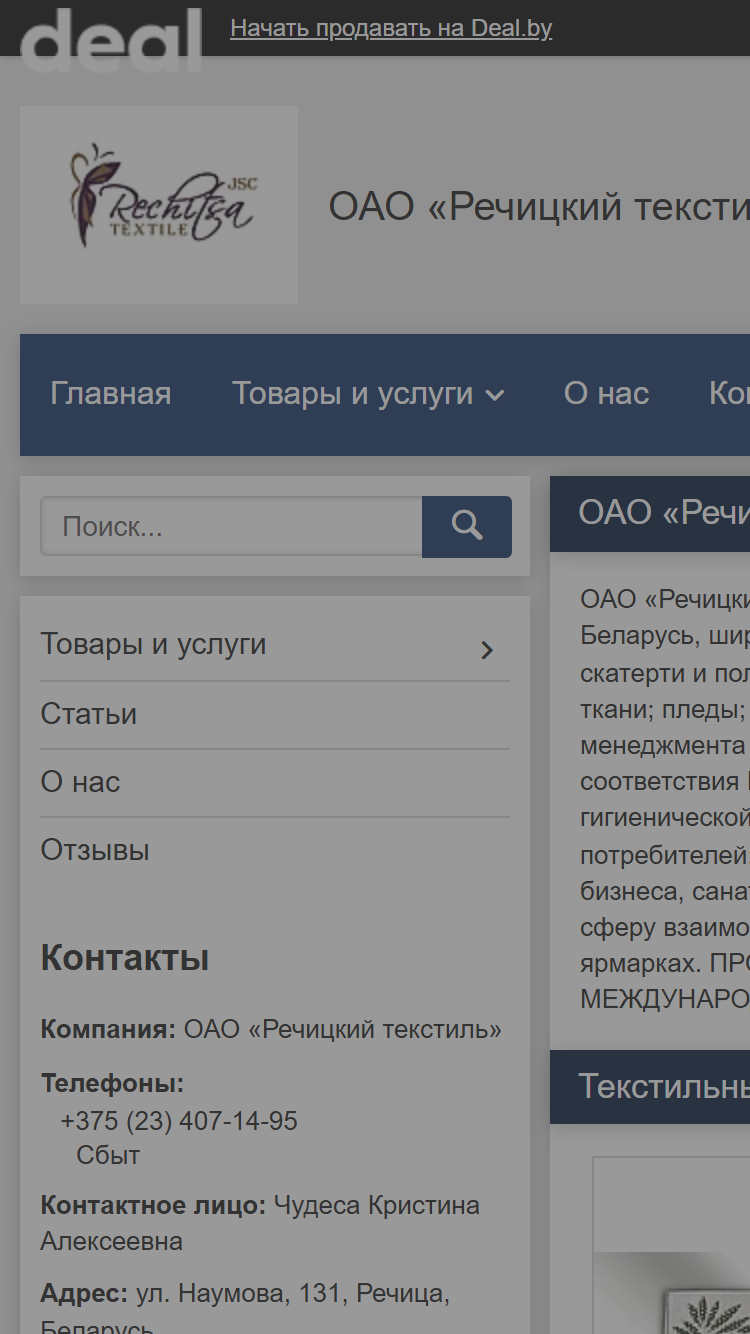Click the 'Контакты' heading
The height and width of the screenshot is (1334, 750).
pos(125,958)
